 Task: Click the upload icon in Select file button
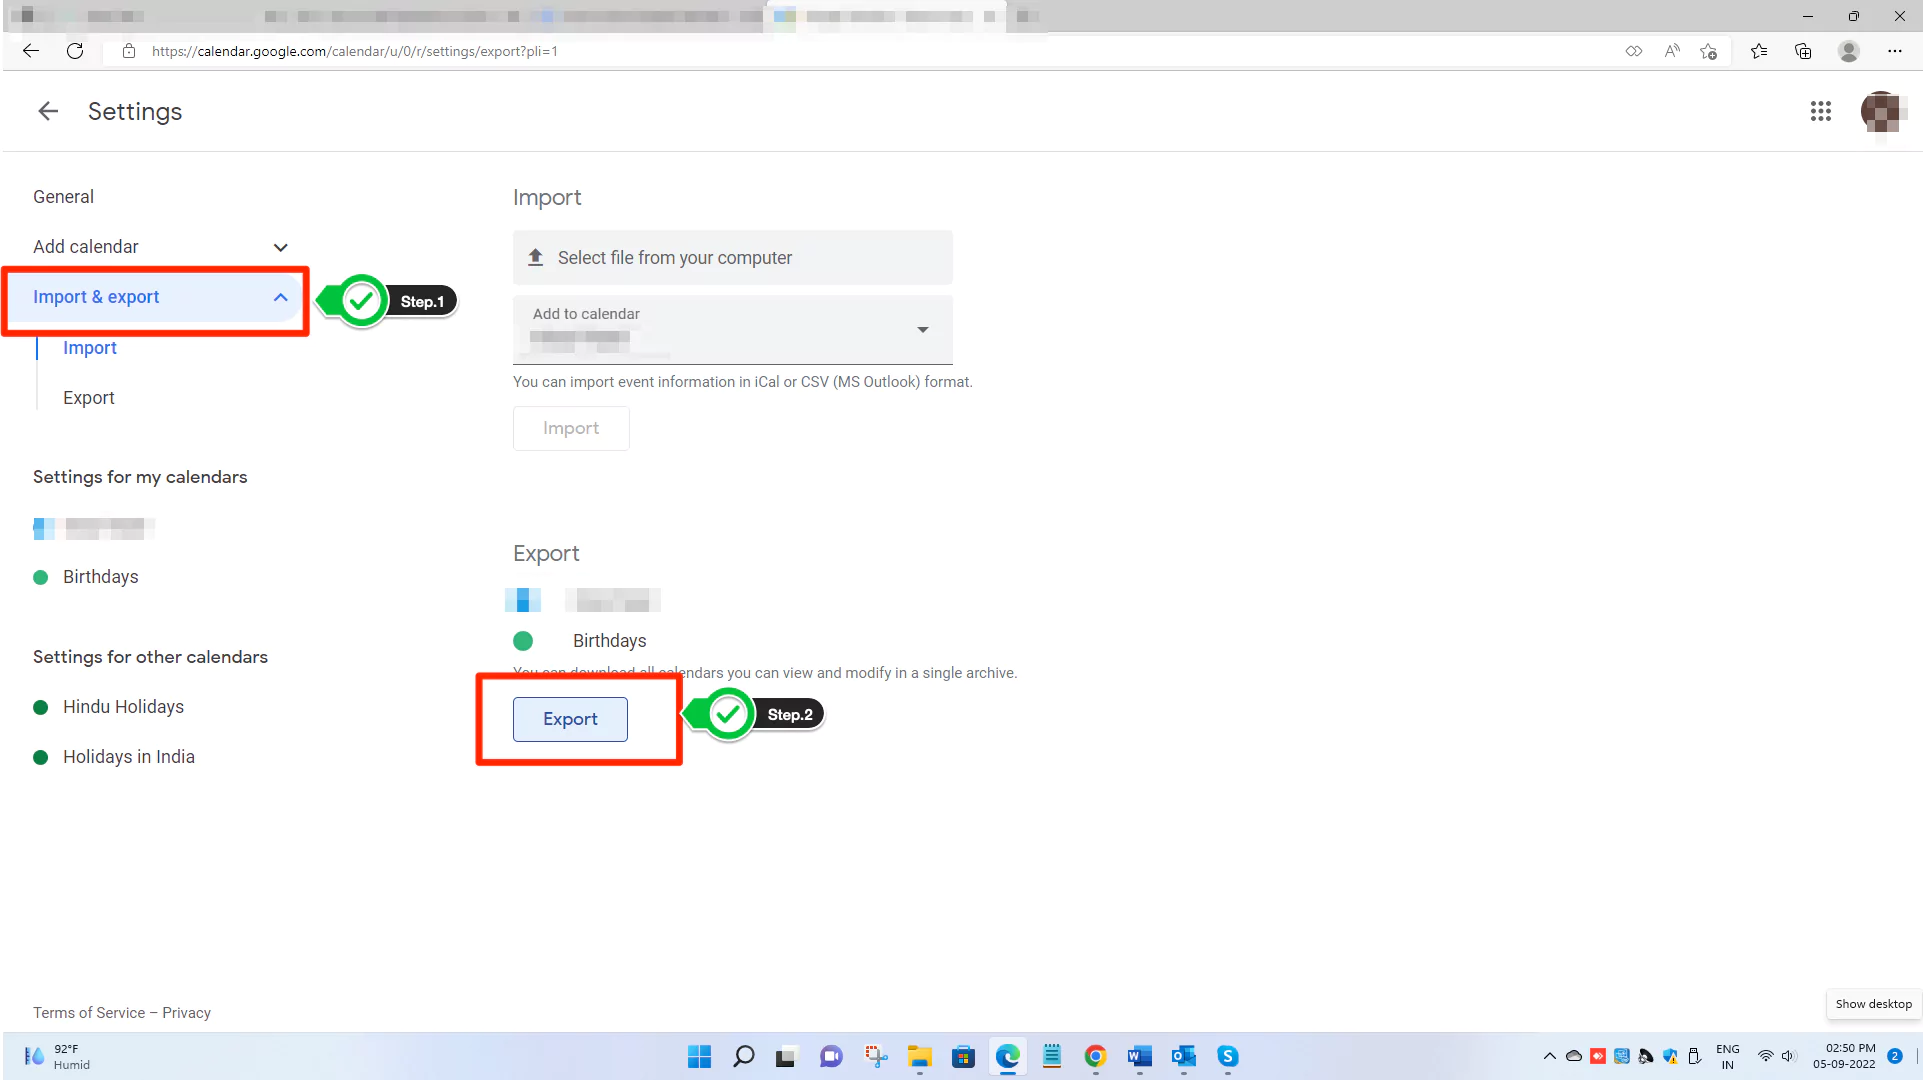[536, 257]
